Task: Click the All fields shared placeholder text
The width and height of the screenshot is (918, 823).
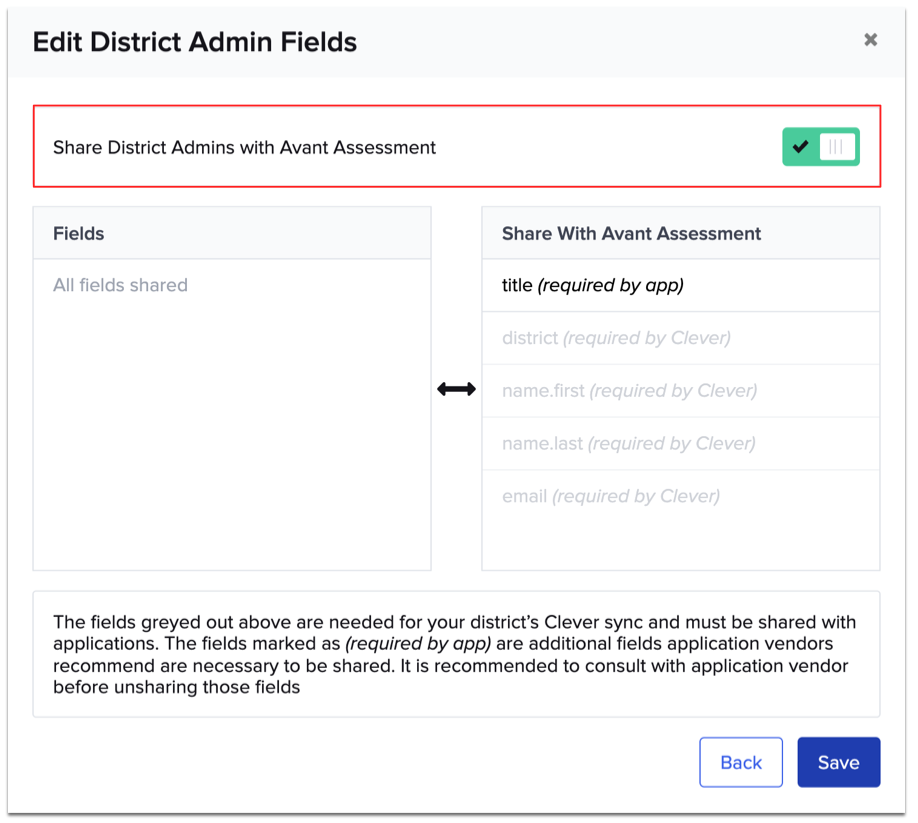Action: click(x=120, y=285)
